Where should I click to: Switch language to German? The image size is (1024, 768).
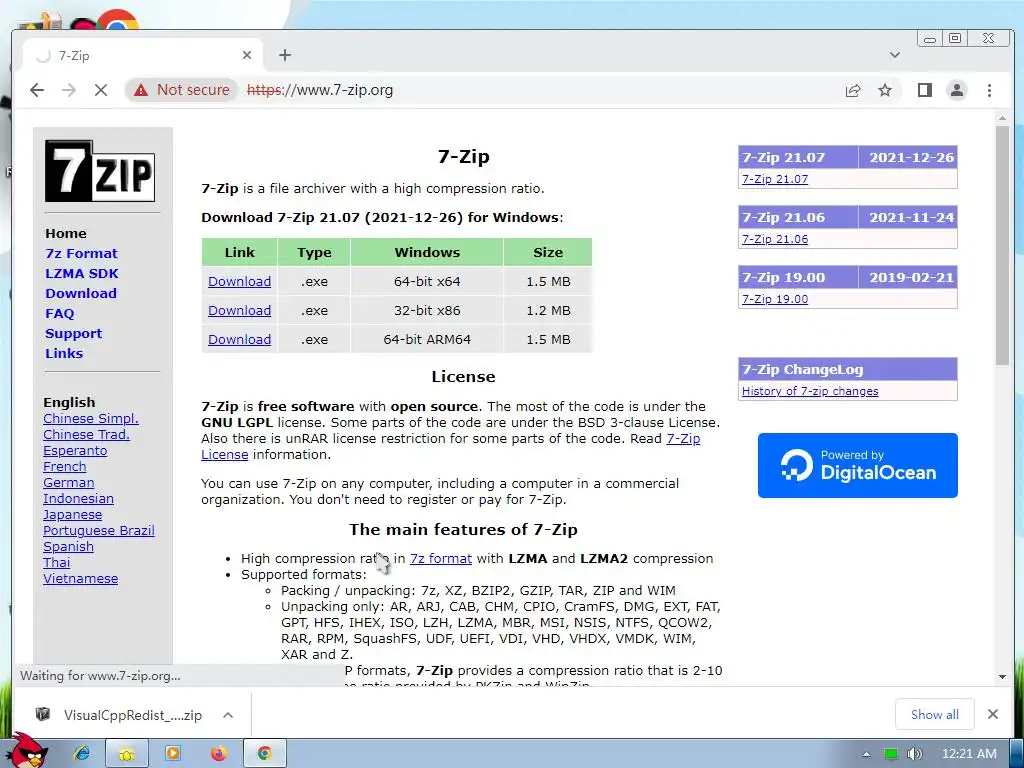(69, 483)
